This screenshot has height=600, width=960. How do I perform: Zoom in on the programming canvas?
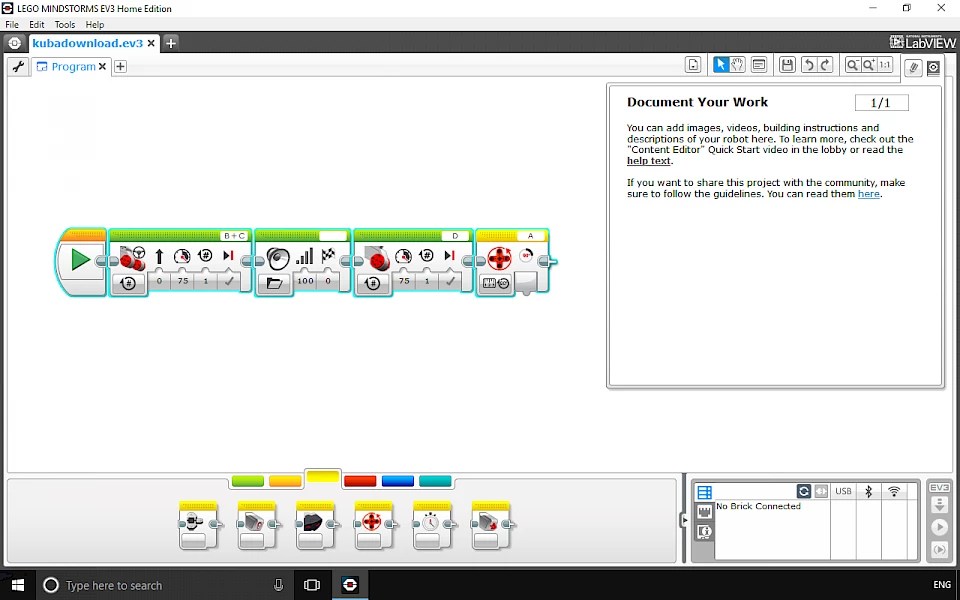click(868, 64)
